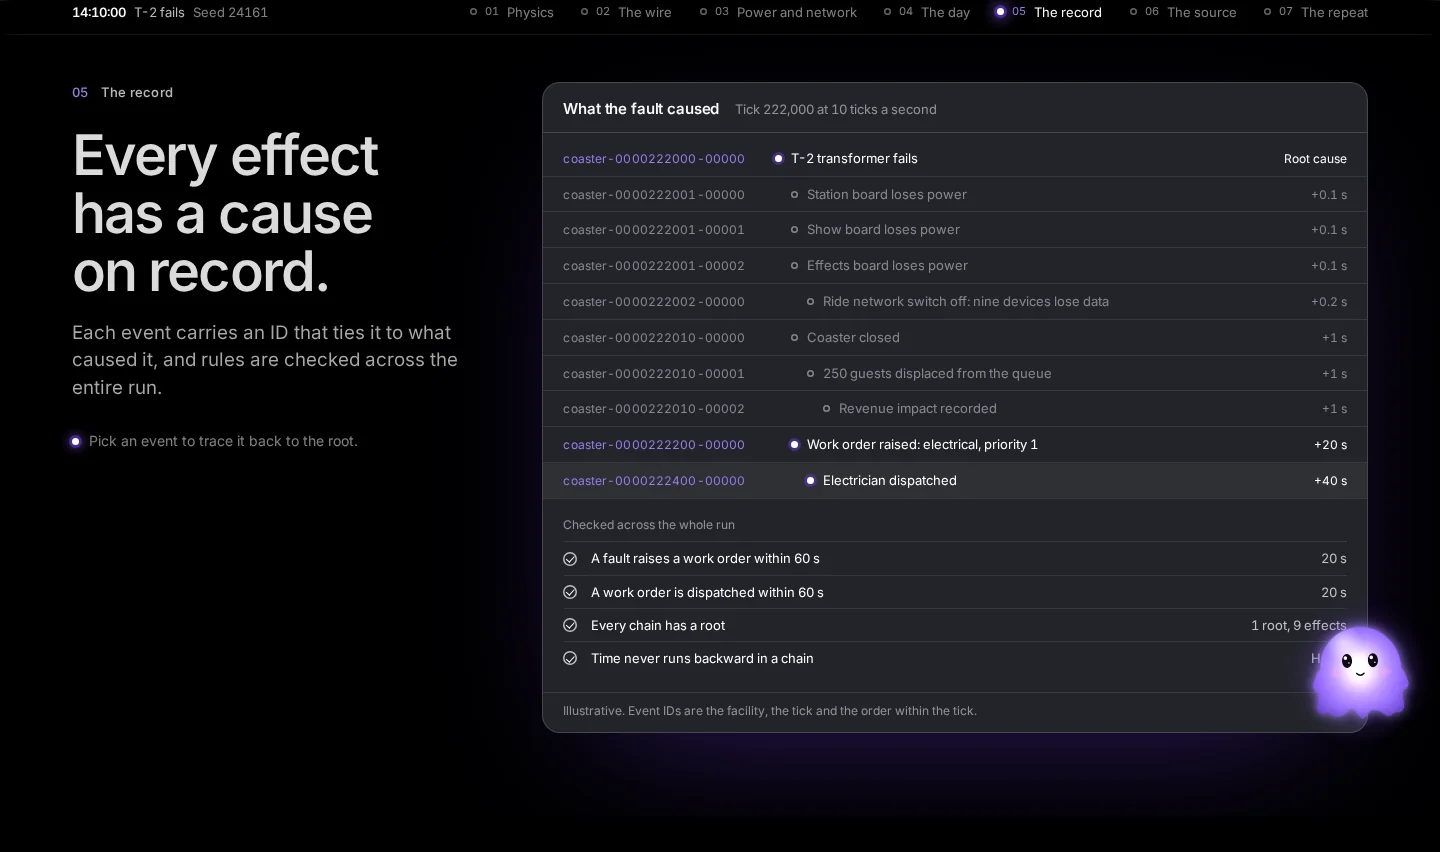The height and width of the screenshot is (852, 1440).
Task: Click the 'T-2 fails' status text
Action: click(159, 12)
